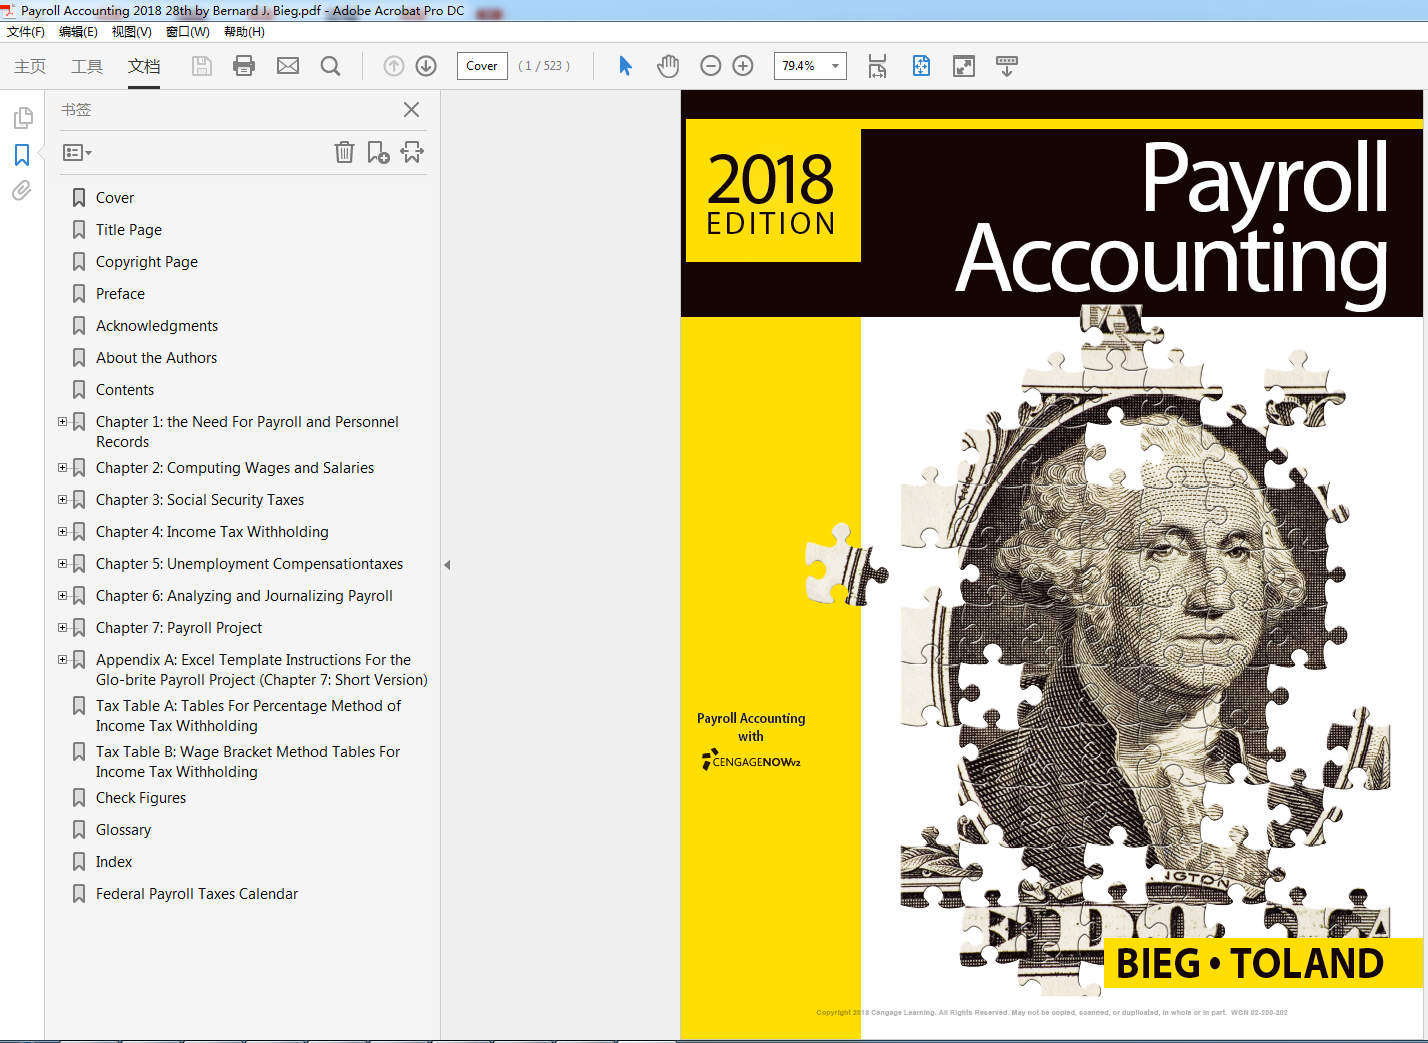Collapse the navigation pane arrow
The width and height of the screenshot is (1428, 1043).
click(x=447, y=565)
